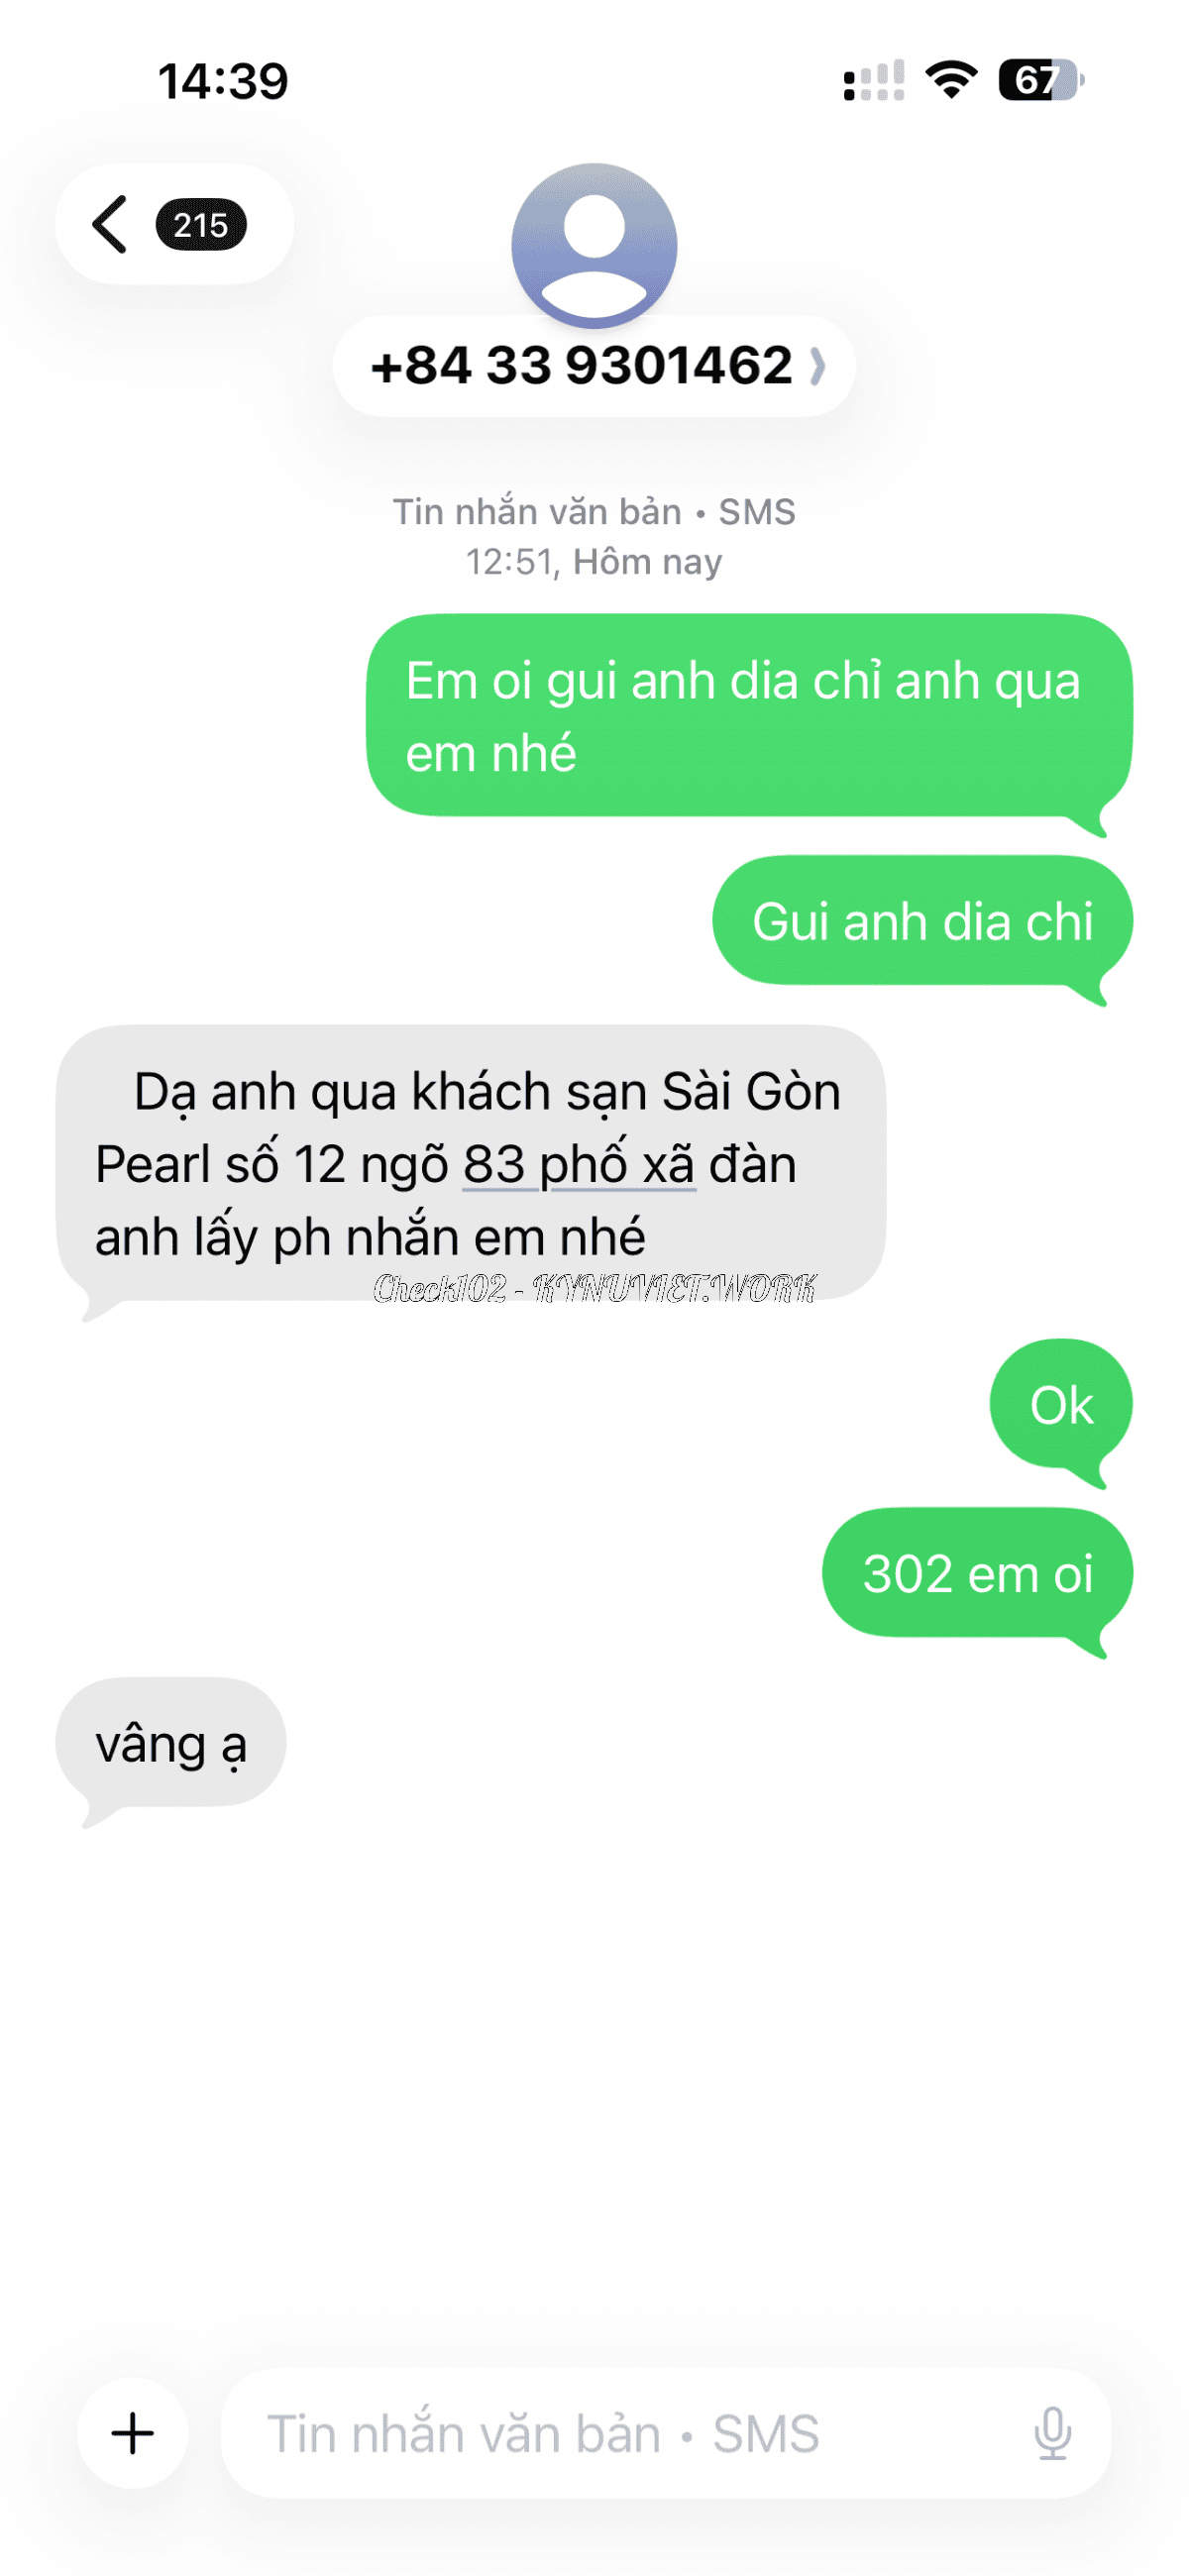
Task: Tap the 'Gui anh dia chi' bubble
Action: click(922, 921)
